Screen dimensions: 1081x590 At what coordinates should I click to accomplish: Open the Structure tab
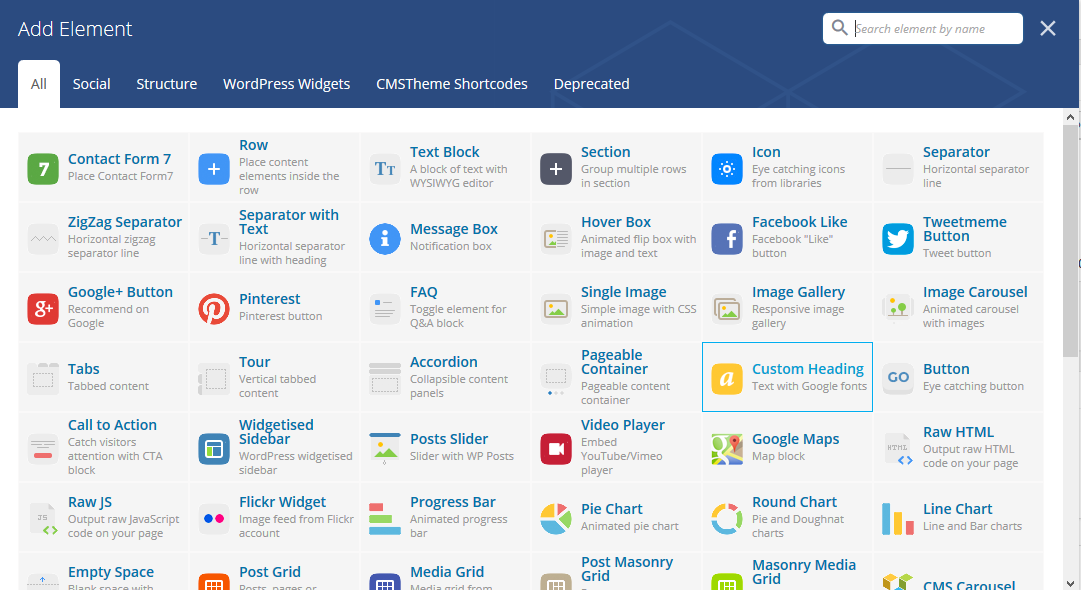pyautogui.click(x=166, y=84)
